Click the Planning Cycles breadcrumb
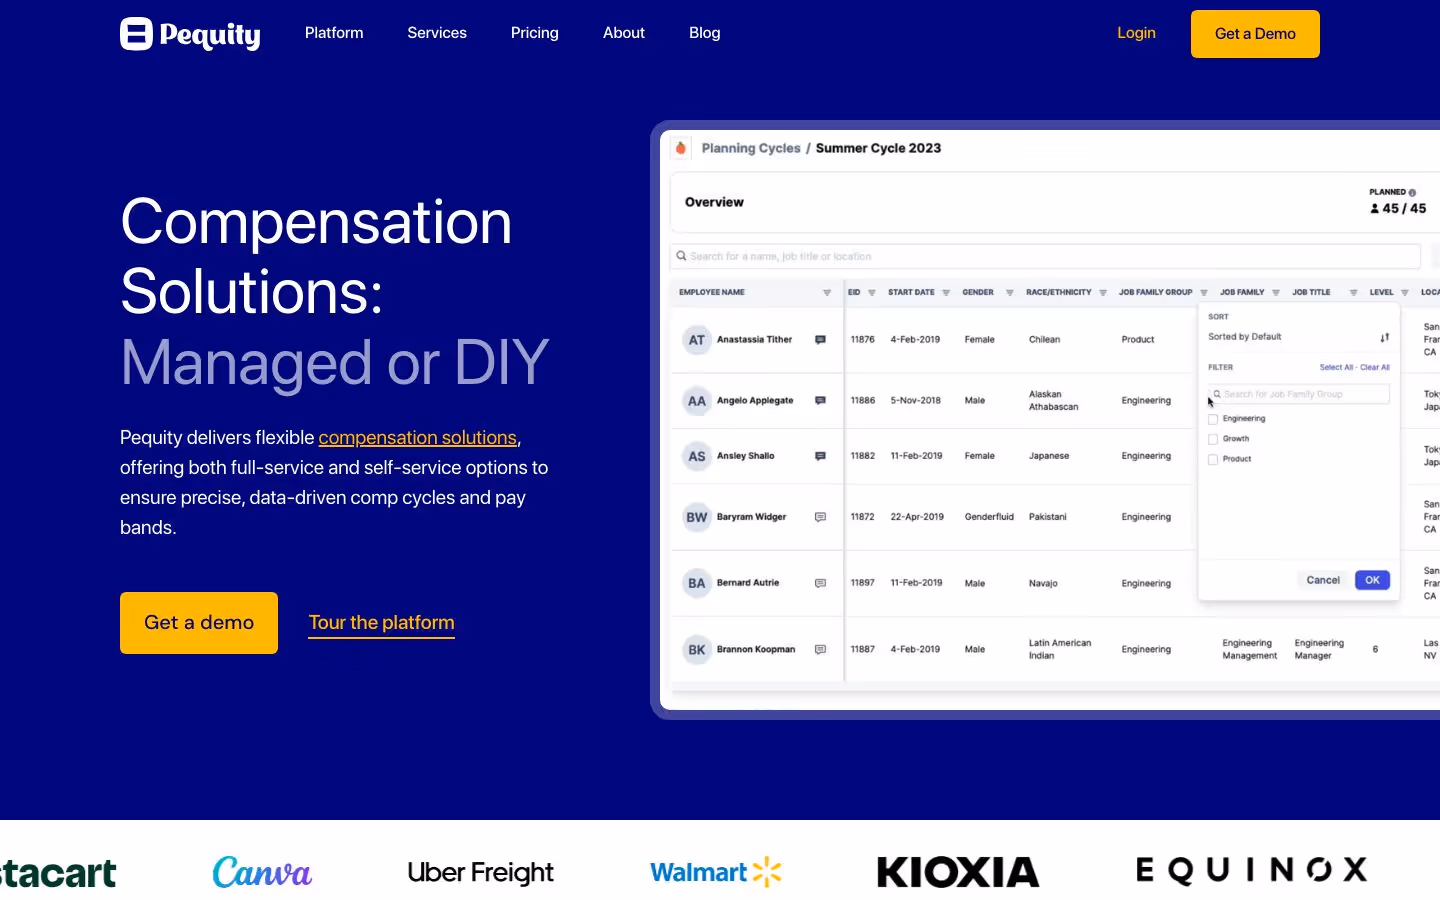 pyautogui.click(x=751, y=148)
